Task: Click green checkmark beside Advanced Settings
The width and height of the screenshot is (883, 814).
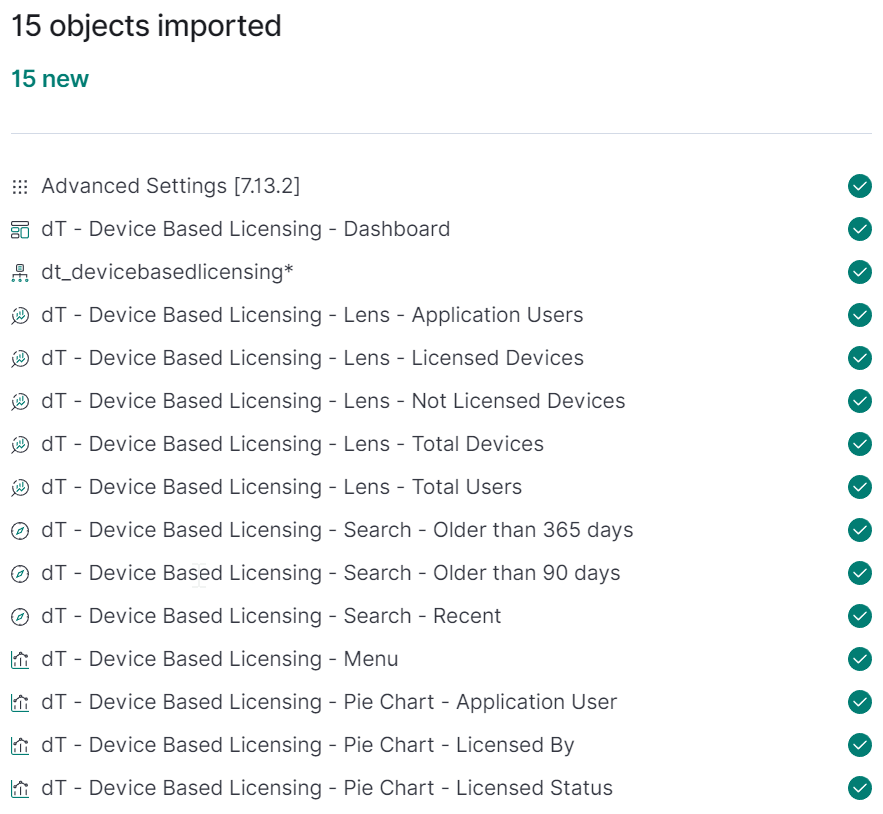Action: point(859,186)
